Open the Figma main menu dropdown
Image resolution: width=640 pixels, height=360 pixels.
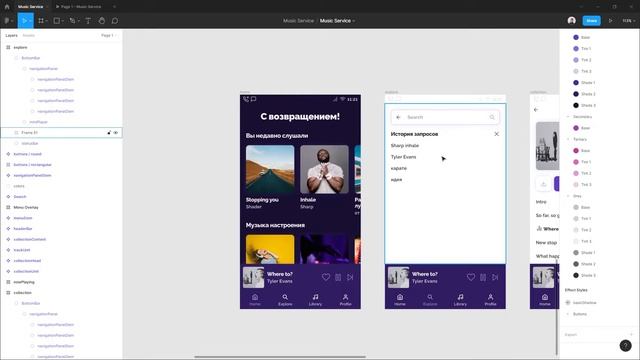(x=8, y=20)
